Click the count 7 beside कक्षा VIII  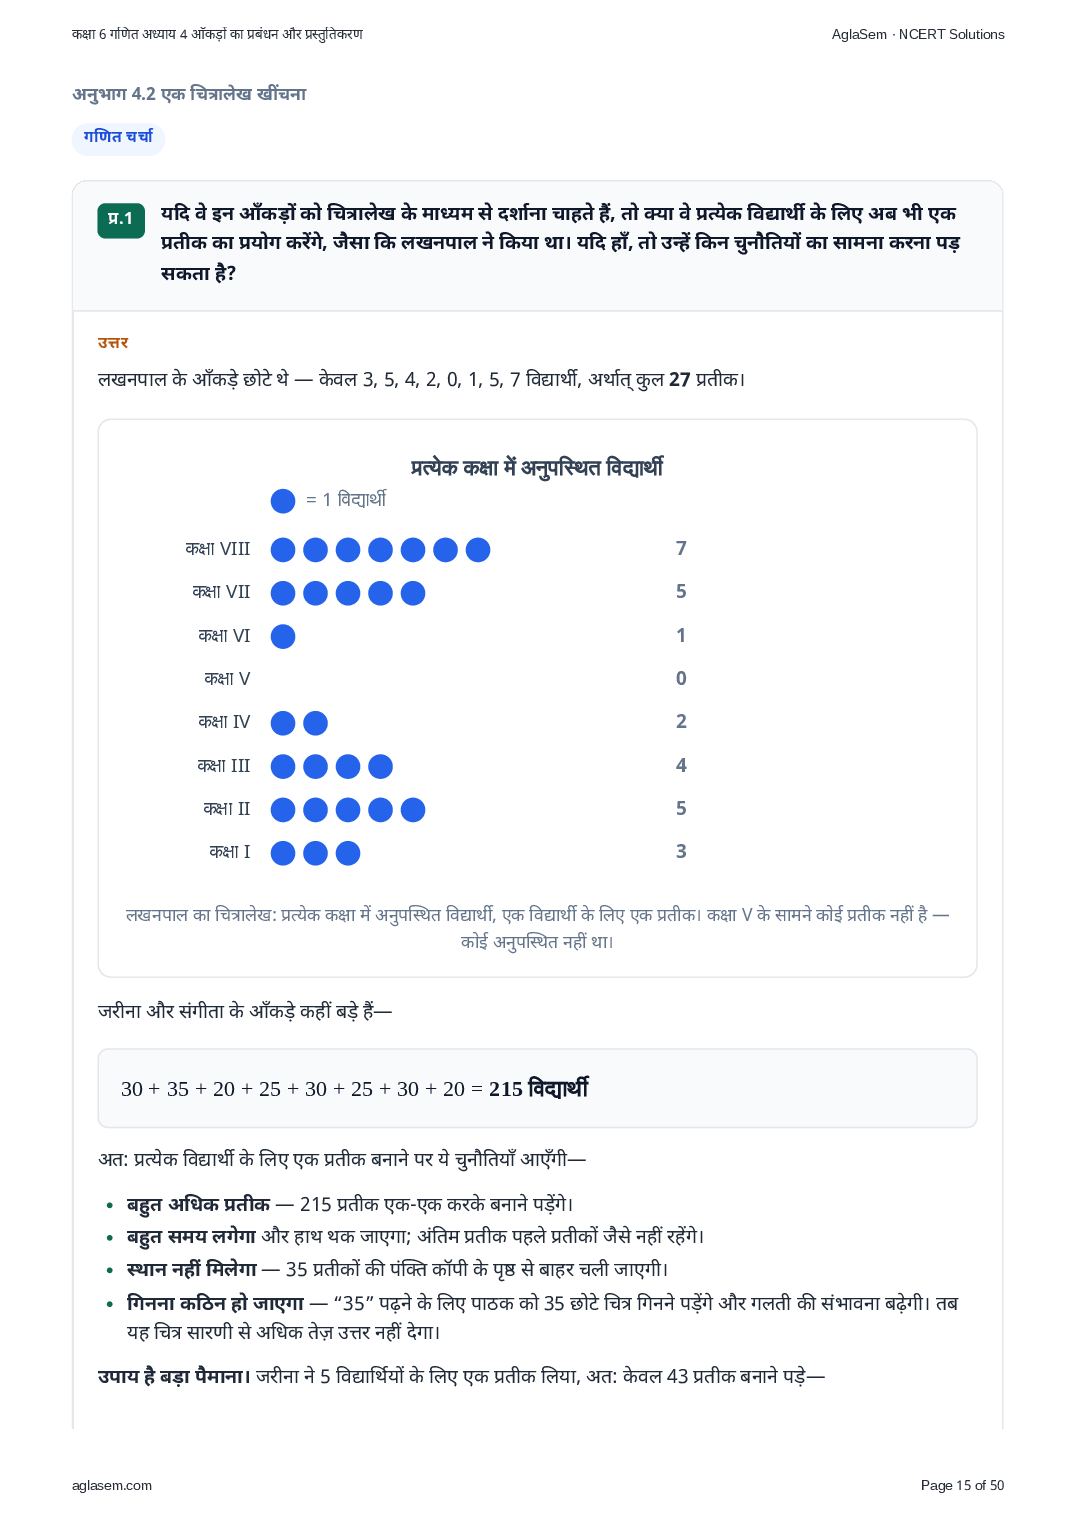[x=681, y=548]
